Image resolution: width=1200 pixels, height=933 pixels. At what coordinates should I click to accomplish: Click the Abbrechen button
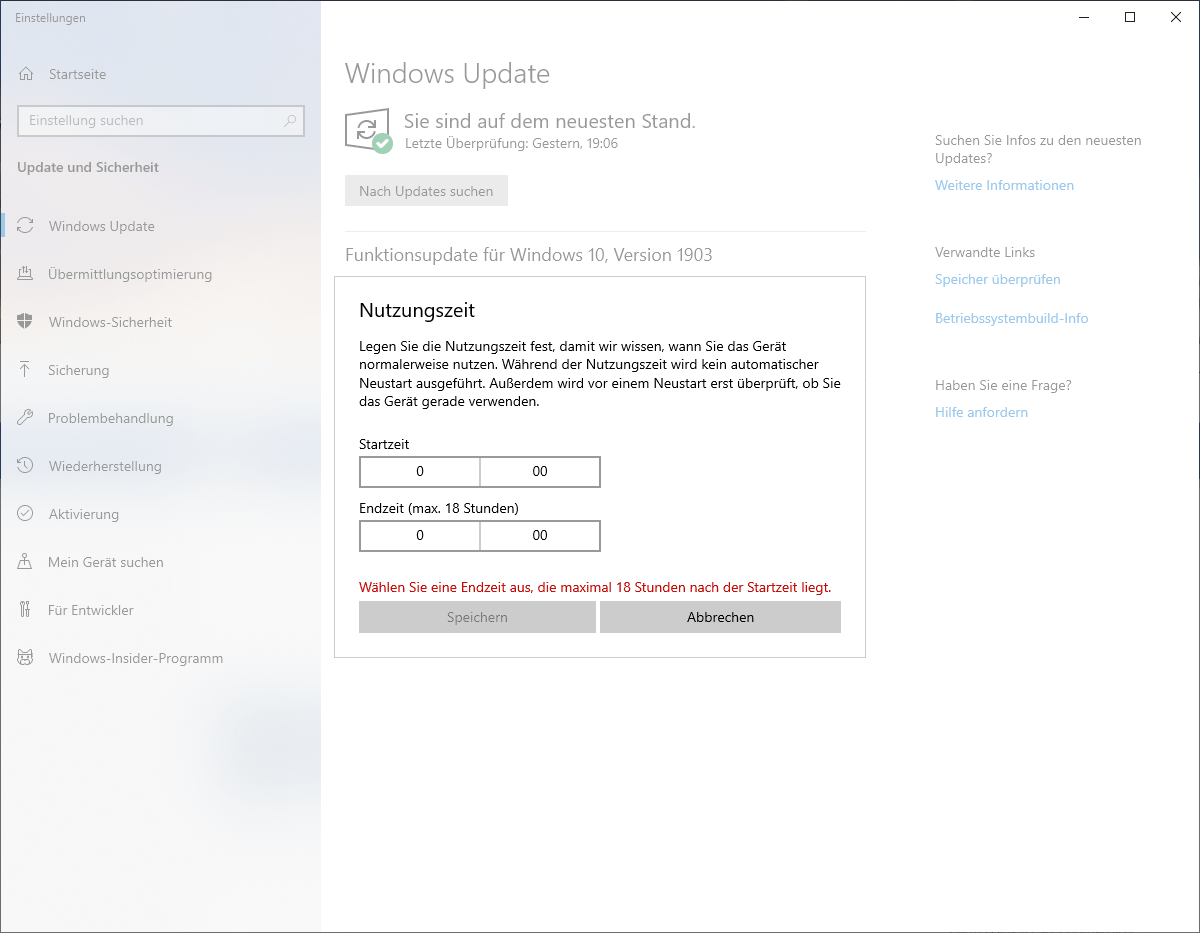coord(720,617)
